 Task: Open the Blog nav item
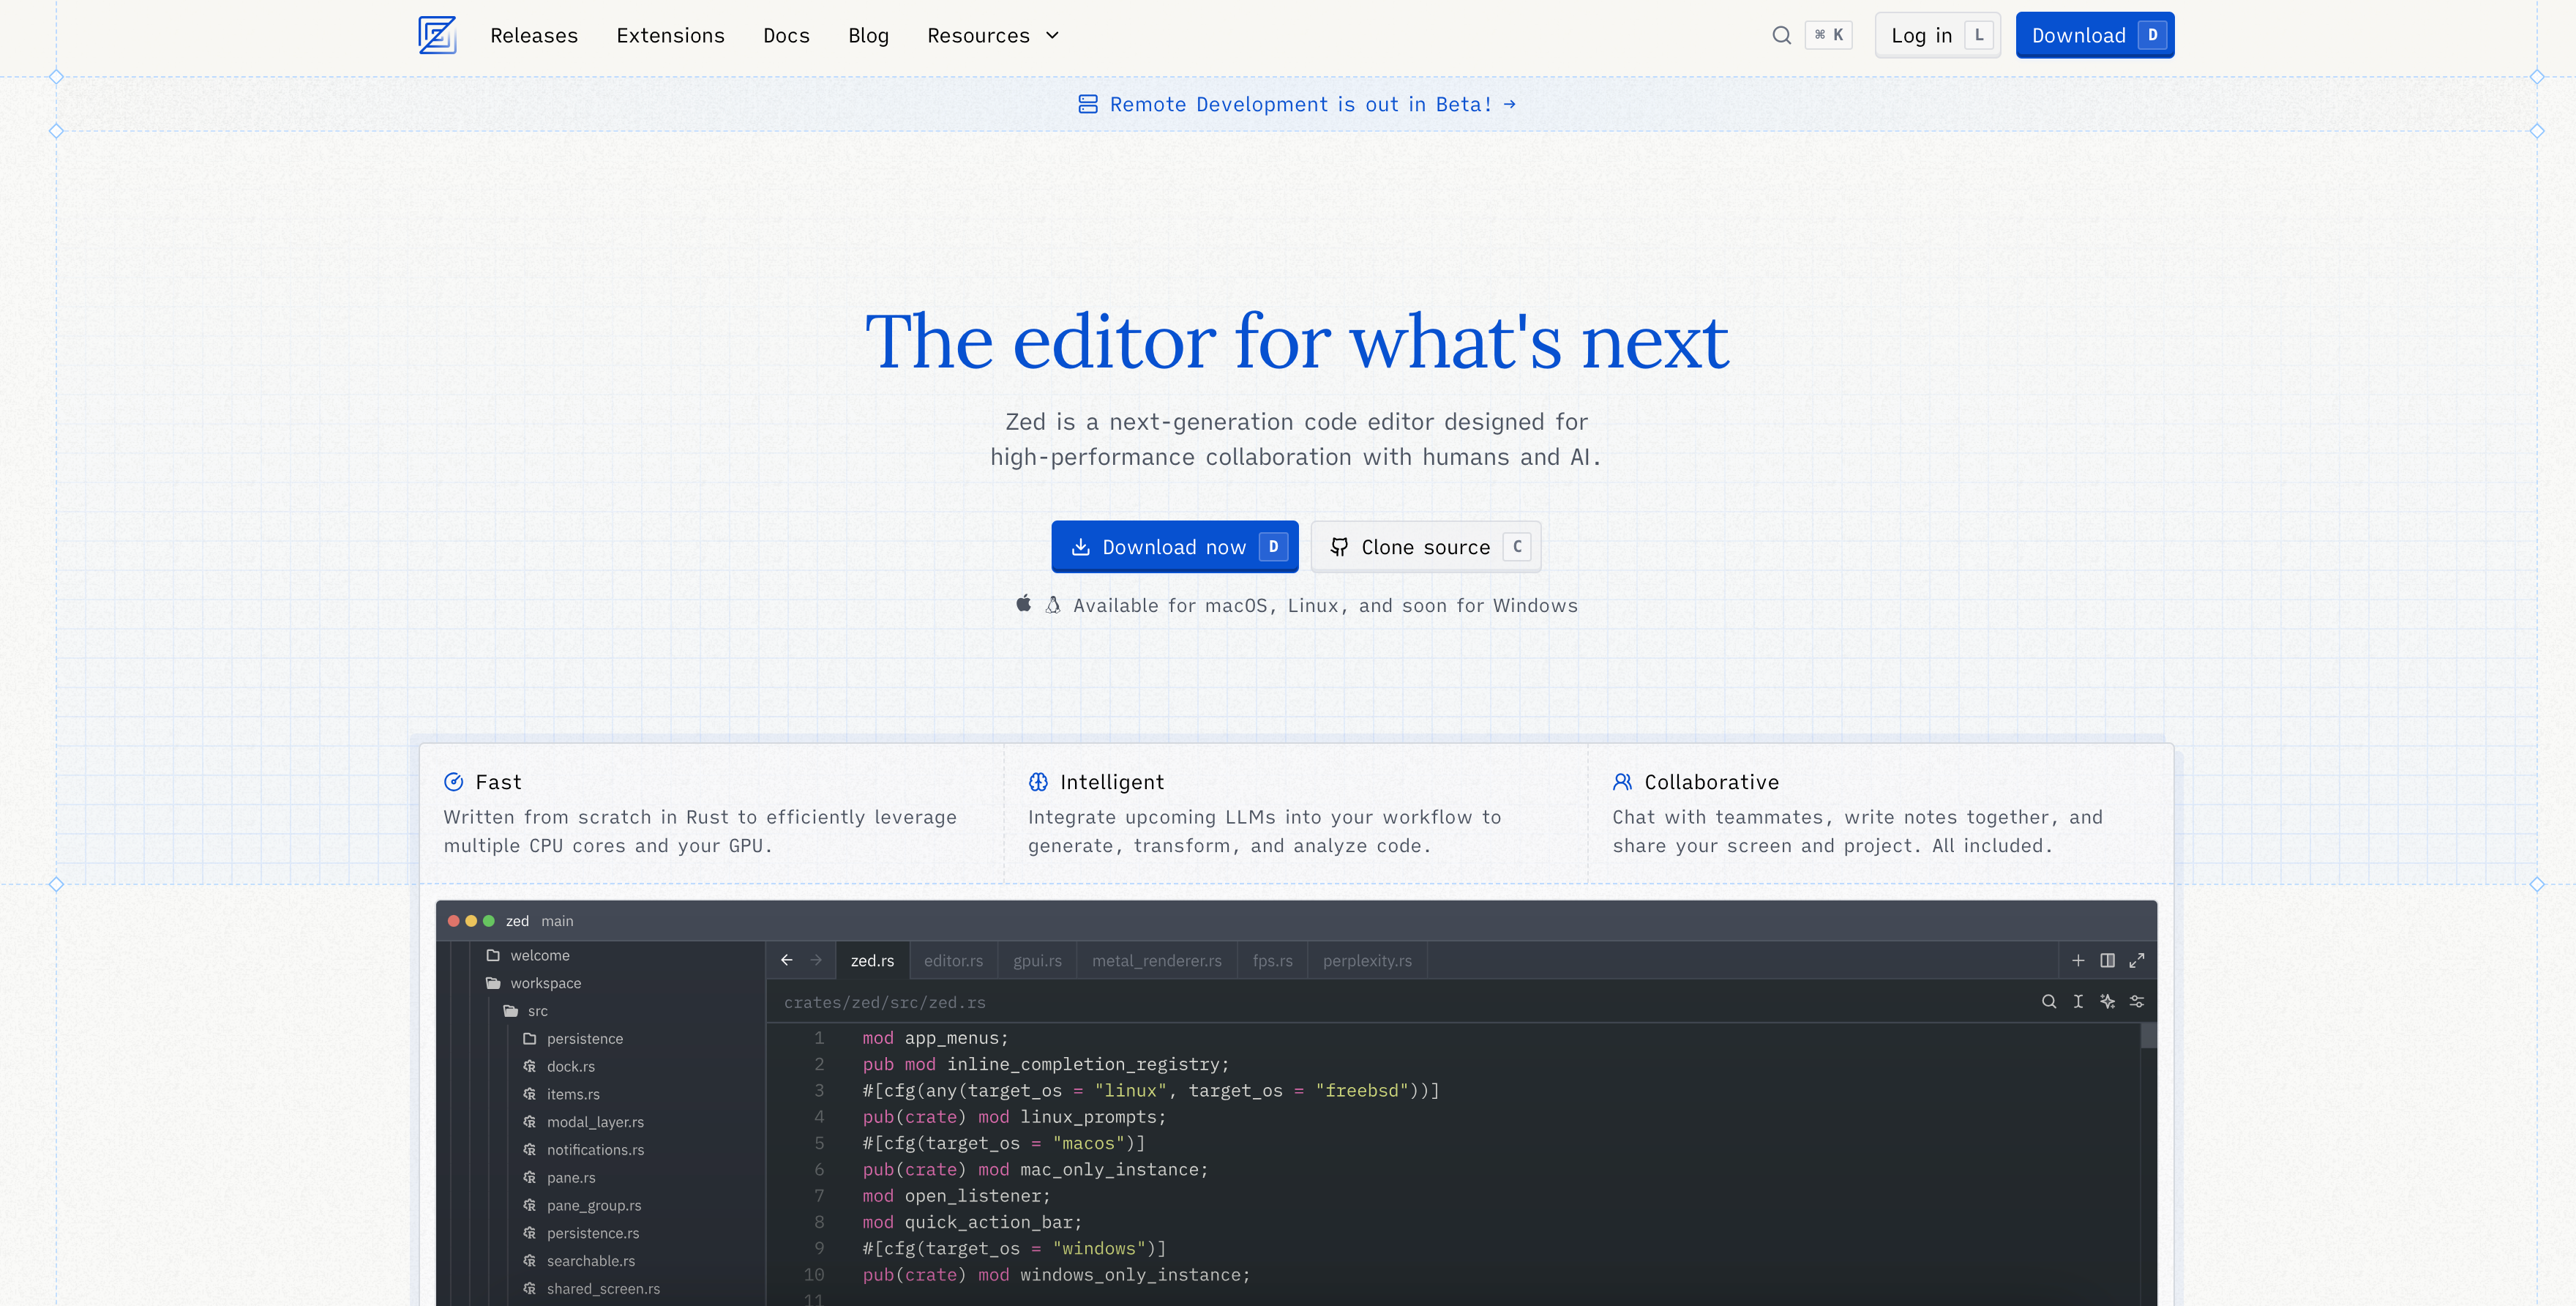pos(868,35)
